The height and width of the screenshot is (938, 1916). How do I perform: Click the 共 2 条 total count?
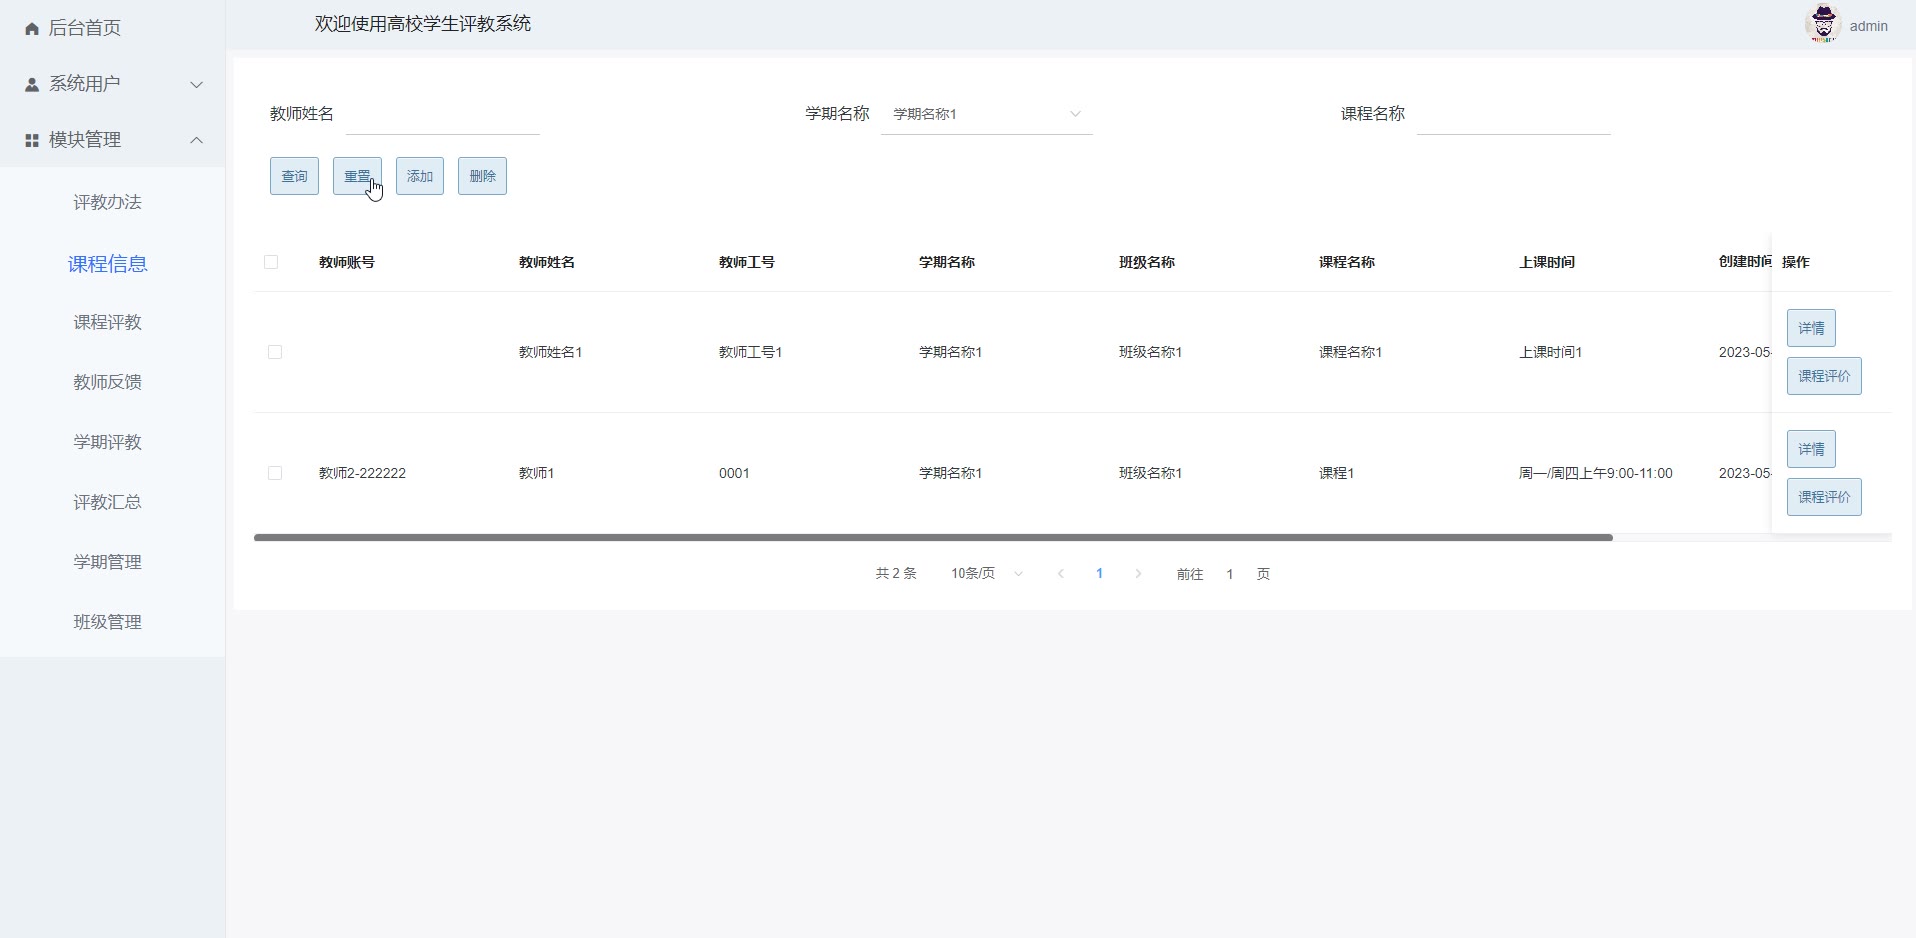[896, 574]
